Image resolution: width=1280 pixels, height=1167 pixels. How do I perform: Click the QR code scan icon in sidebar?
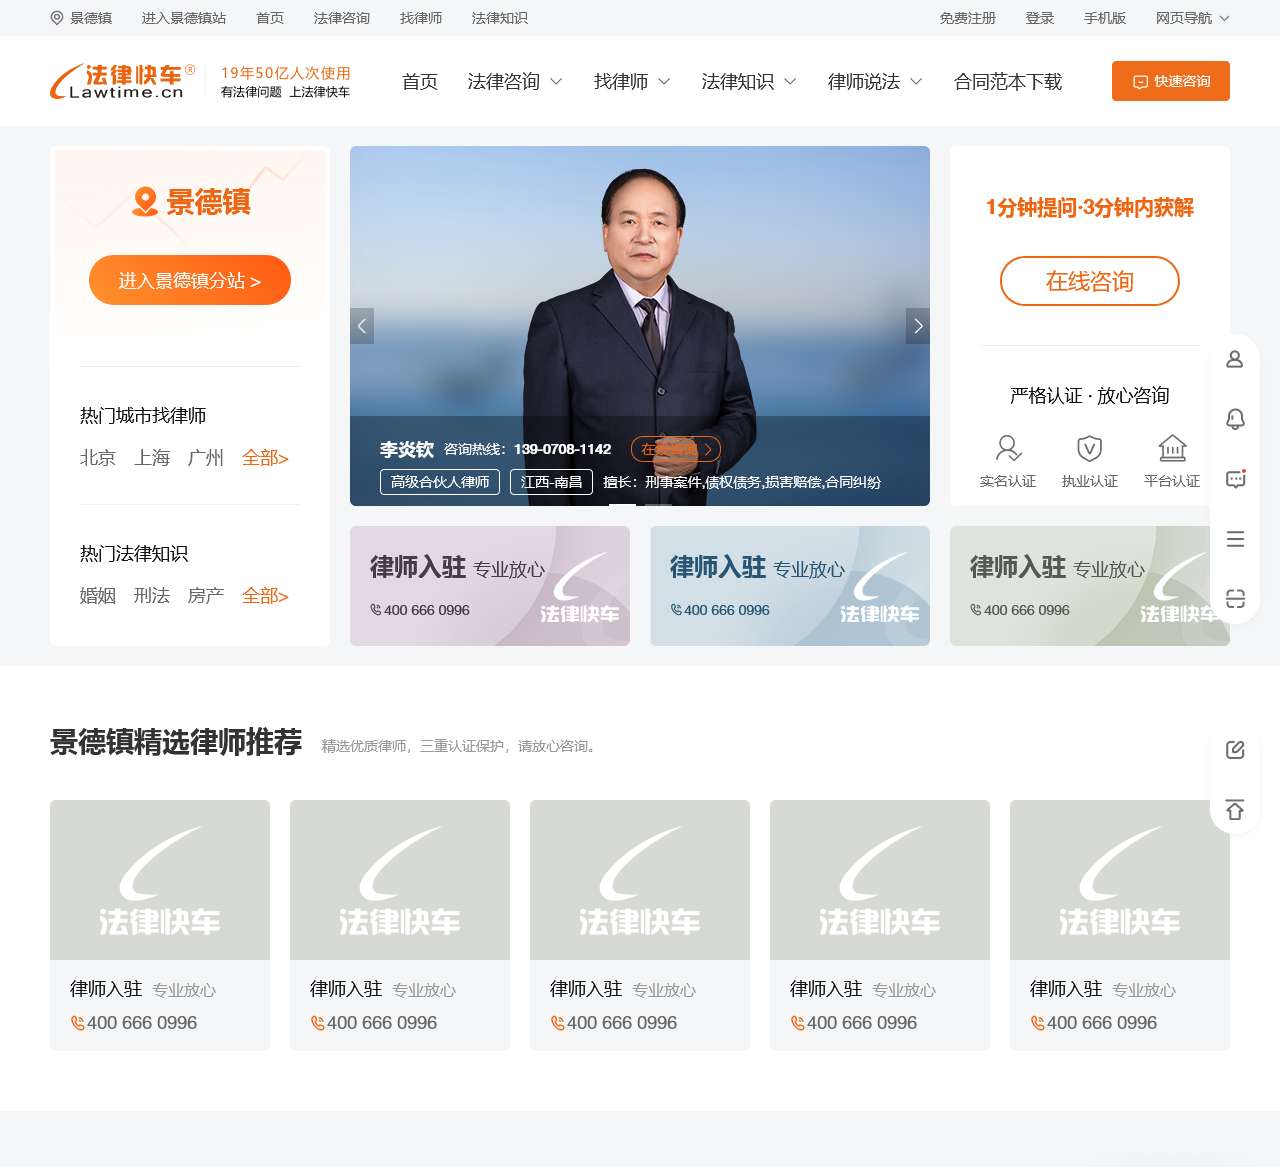[1235, 598]
